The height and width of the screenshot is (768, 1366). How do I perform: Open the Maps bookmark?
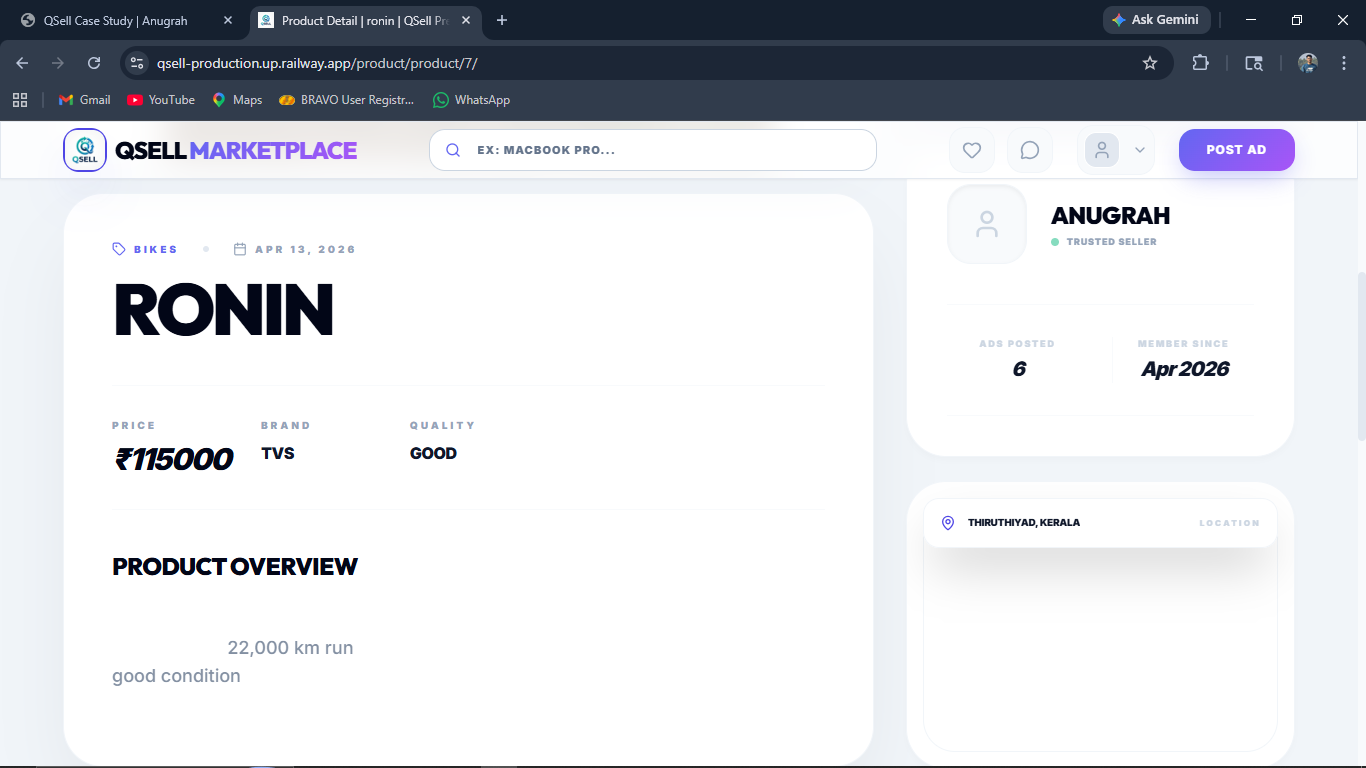click(x=237, y=100)
